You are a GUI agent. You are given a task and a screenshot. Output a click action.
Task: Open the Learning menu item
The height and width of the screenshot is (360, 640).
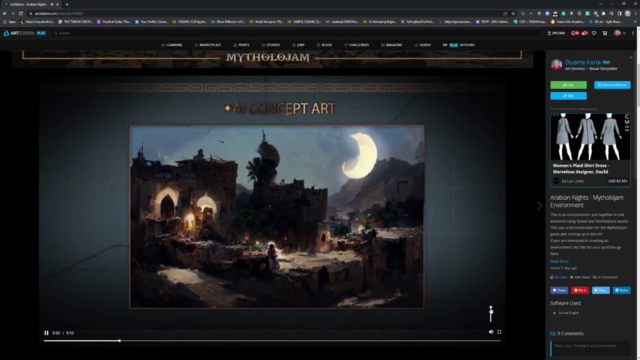pos(172,45)
